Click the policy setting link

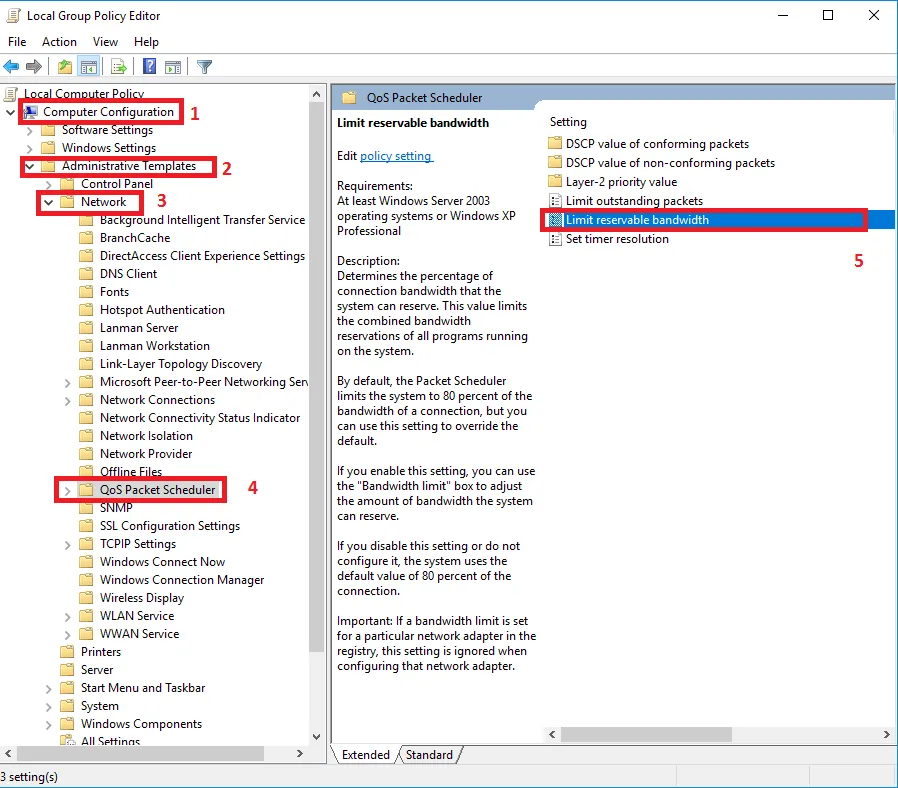pyautogui.click(x=396, y=156)
